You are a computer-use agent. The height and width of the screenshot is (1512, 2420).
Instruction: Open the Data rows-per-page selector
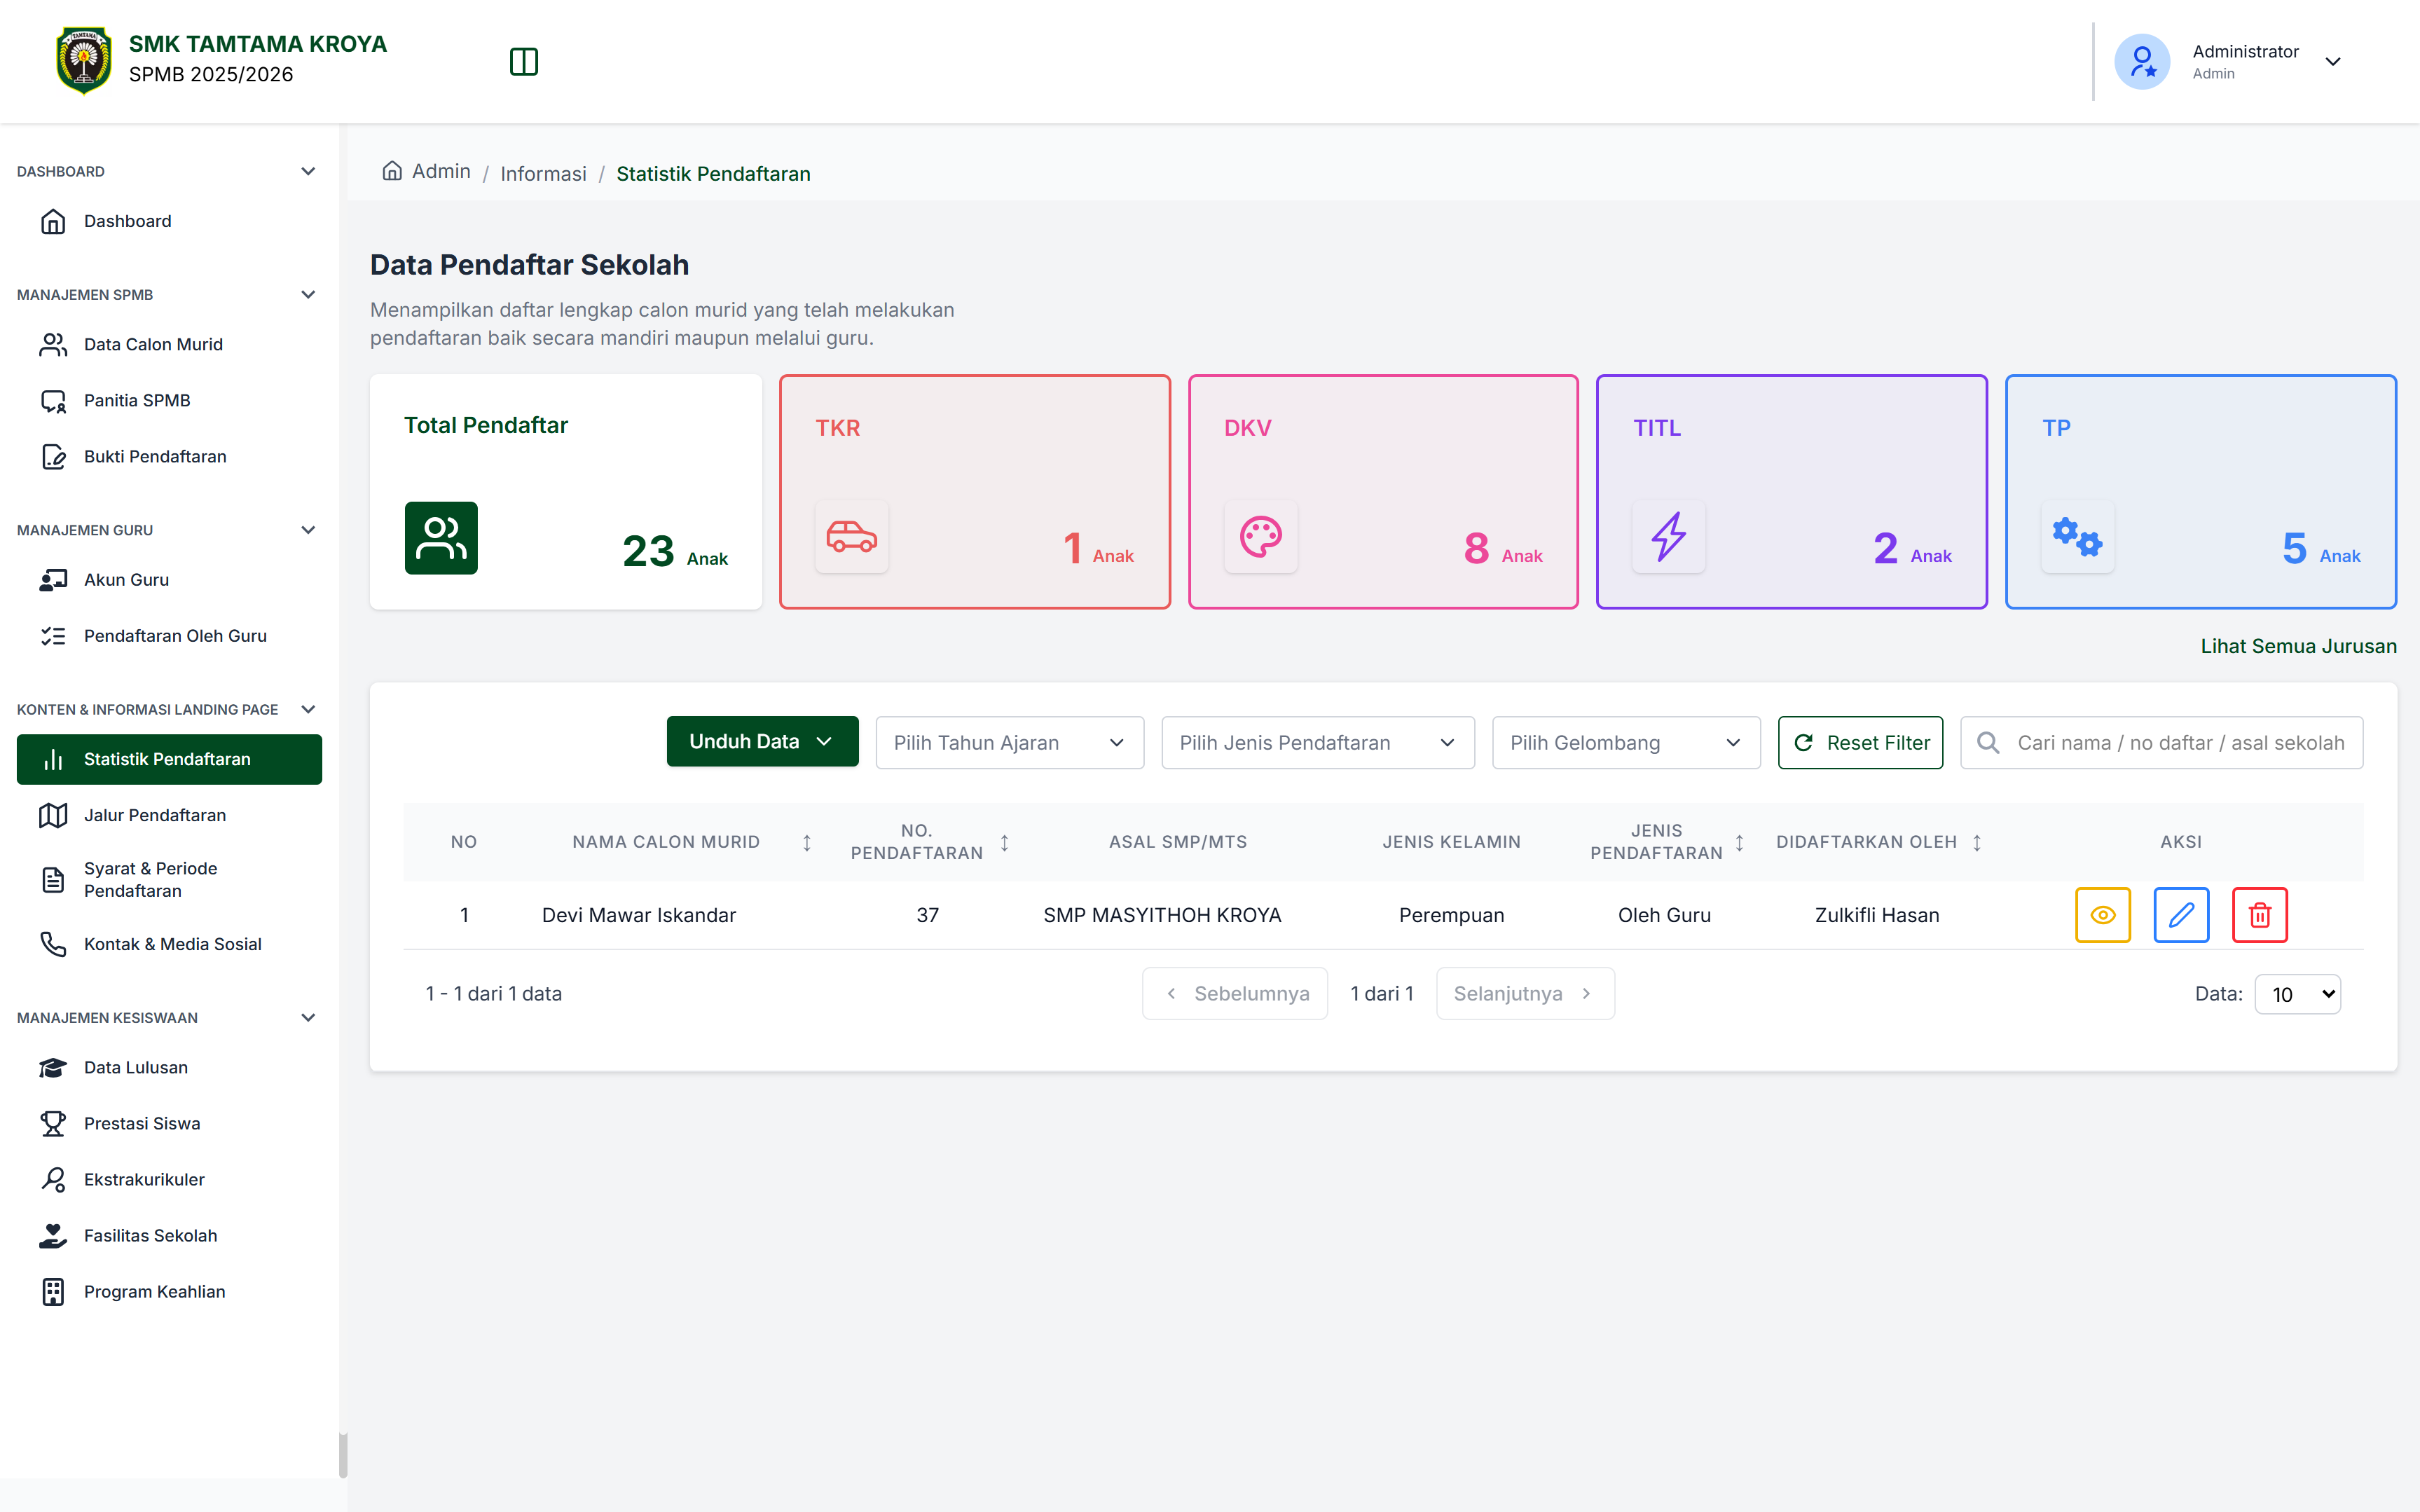(x=2298, y=994)
